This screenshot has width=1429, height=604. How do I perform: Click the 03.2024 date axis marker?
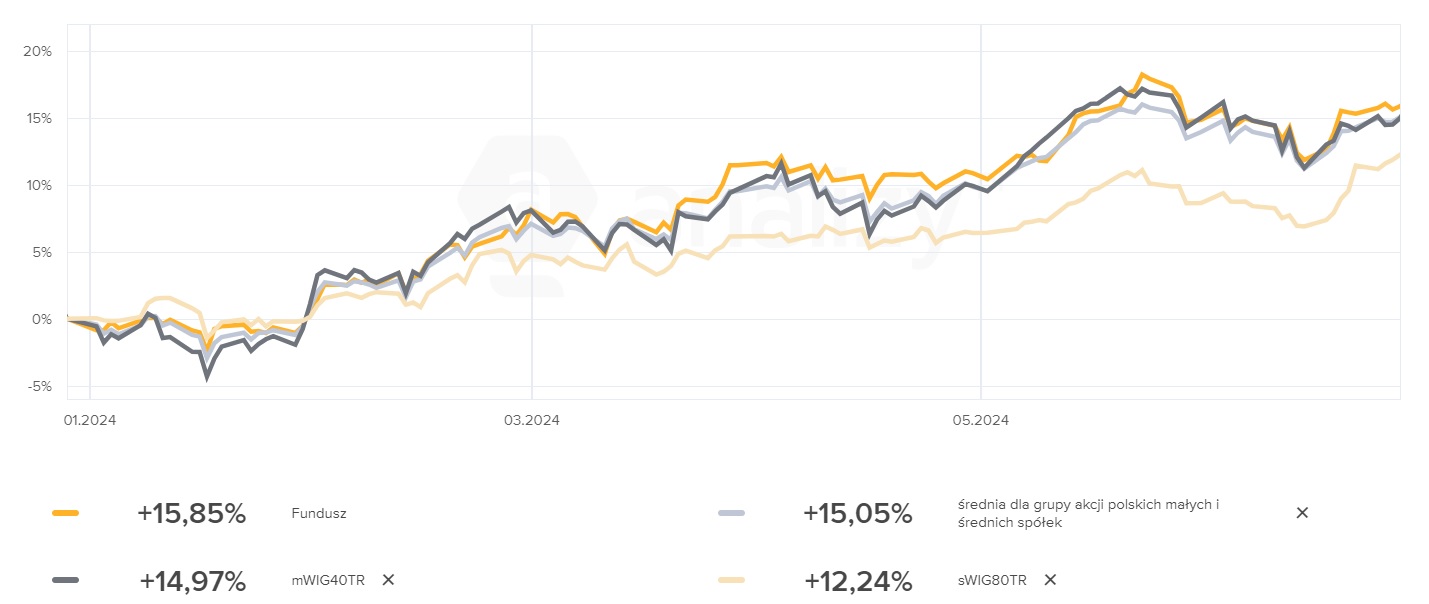[532, 421]
